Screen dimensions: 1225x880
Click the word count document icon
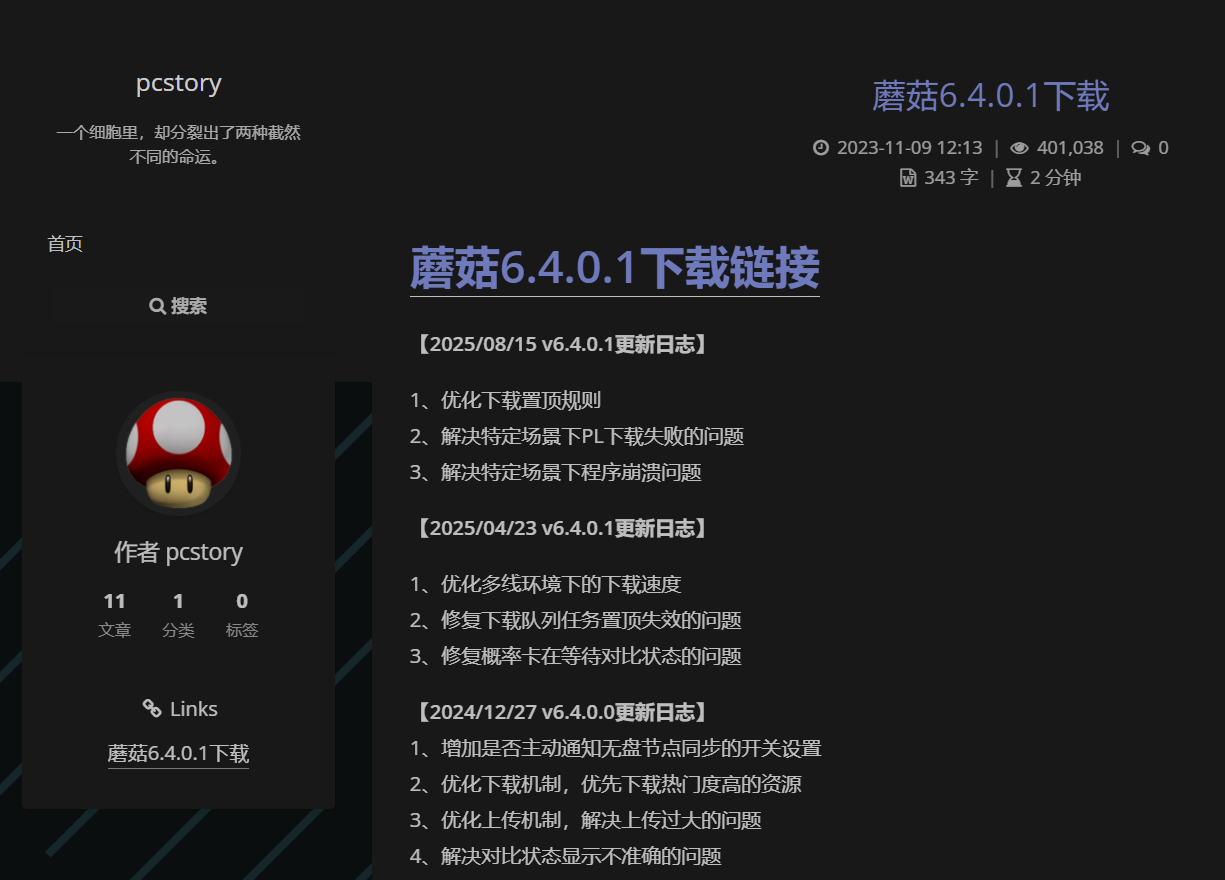908,178
